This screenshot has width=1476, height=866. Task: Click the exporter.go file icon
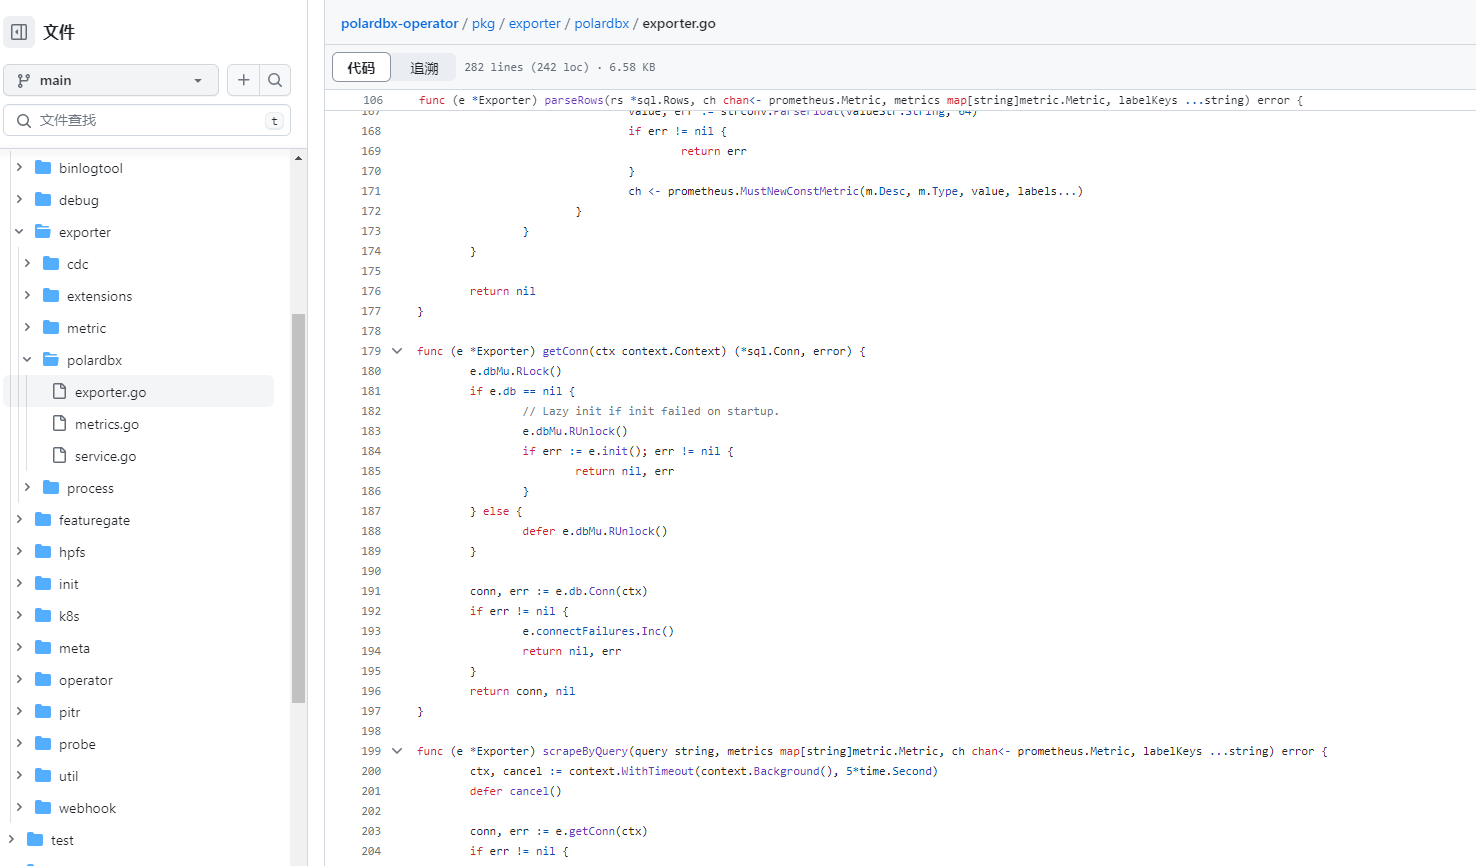(59, 392)
